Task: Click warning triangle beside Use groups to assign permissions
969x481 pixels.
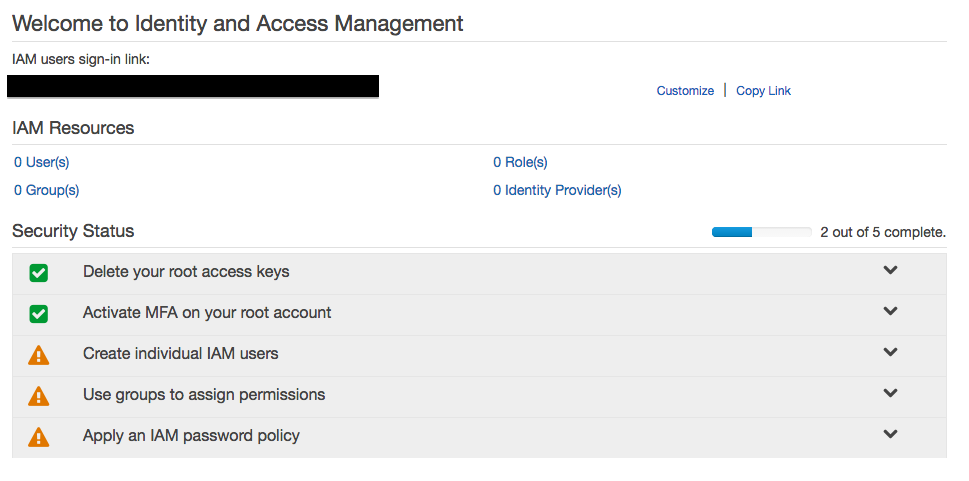Action: click(x=38, y=396)
